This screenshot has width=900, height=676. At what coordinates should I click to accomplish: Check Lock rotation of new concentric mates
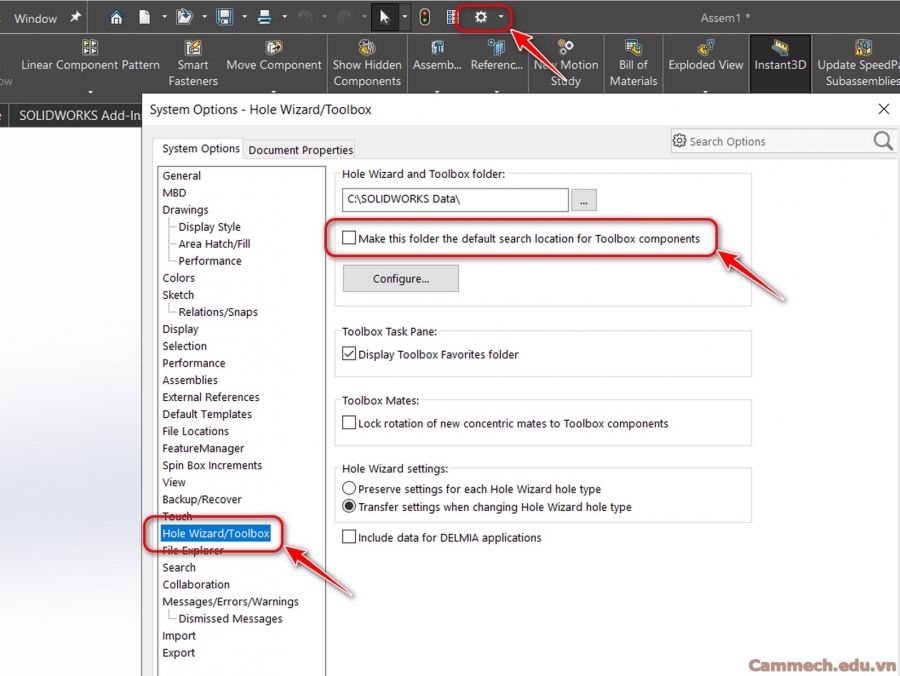pyautogui.click(x=349, y=423)
